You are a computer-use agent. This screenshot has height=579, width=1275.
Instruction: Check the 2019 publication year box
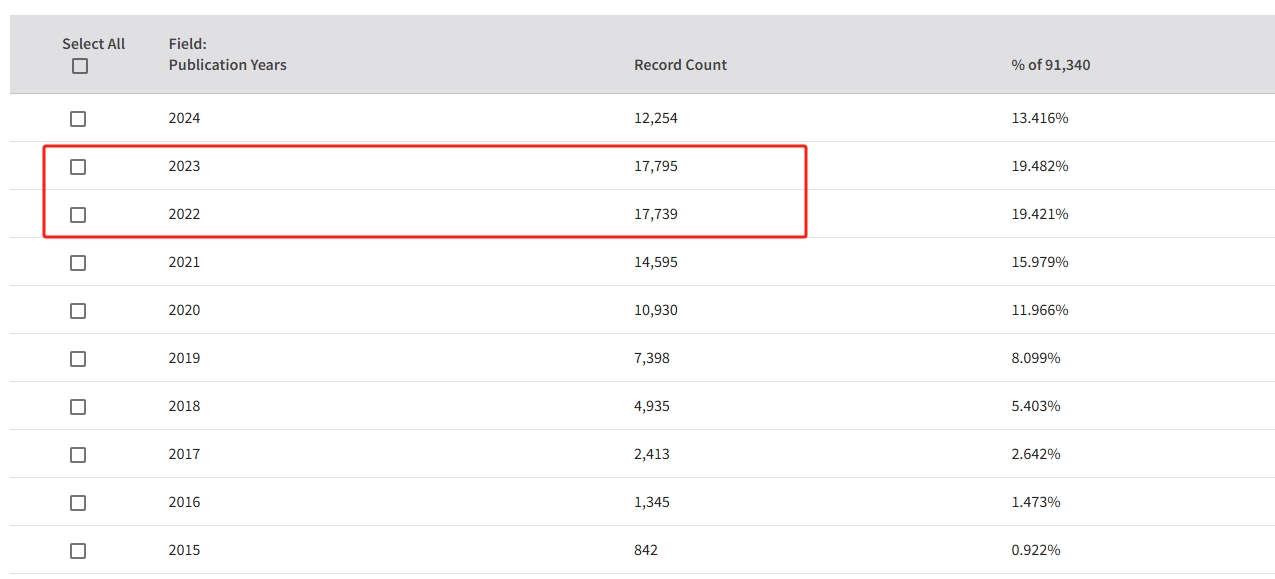78,359
